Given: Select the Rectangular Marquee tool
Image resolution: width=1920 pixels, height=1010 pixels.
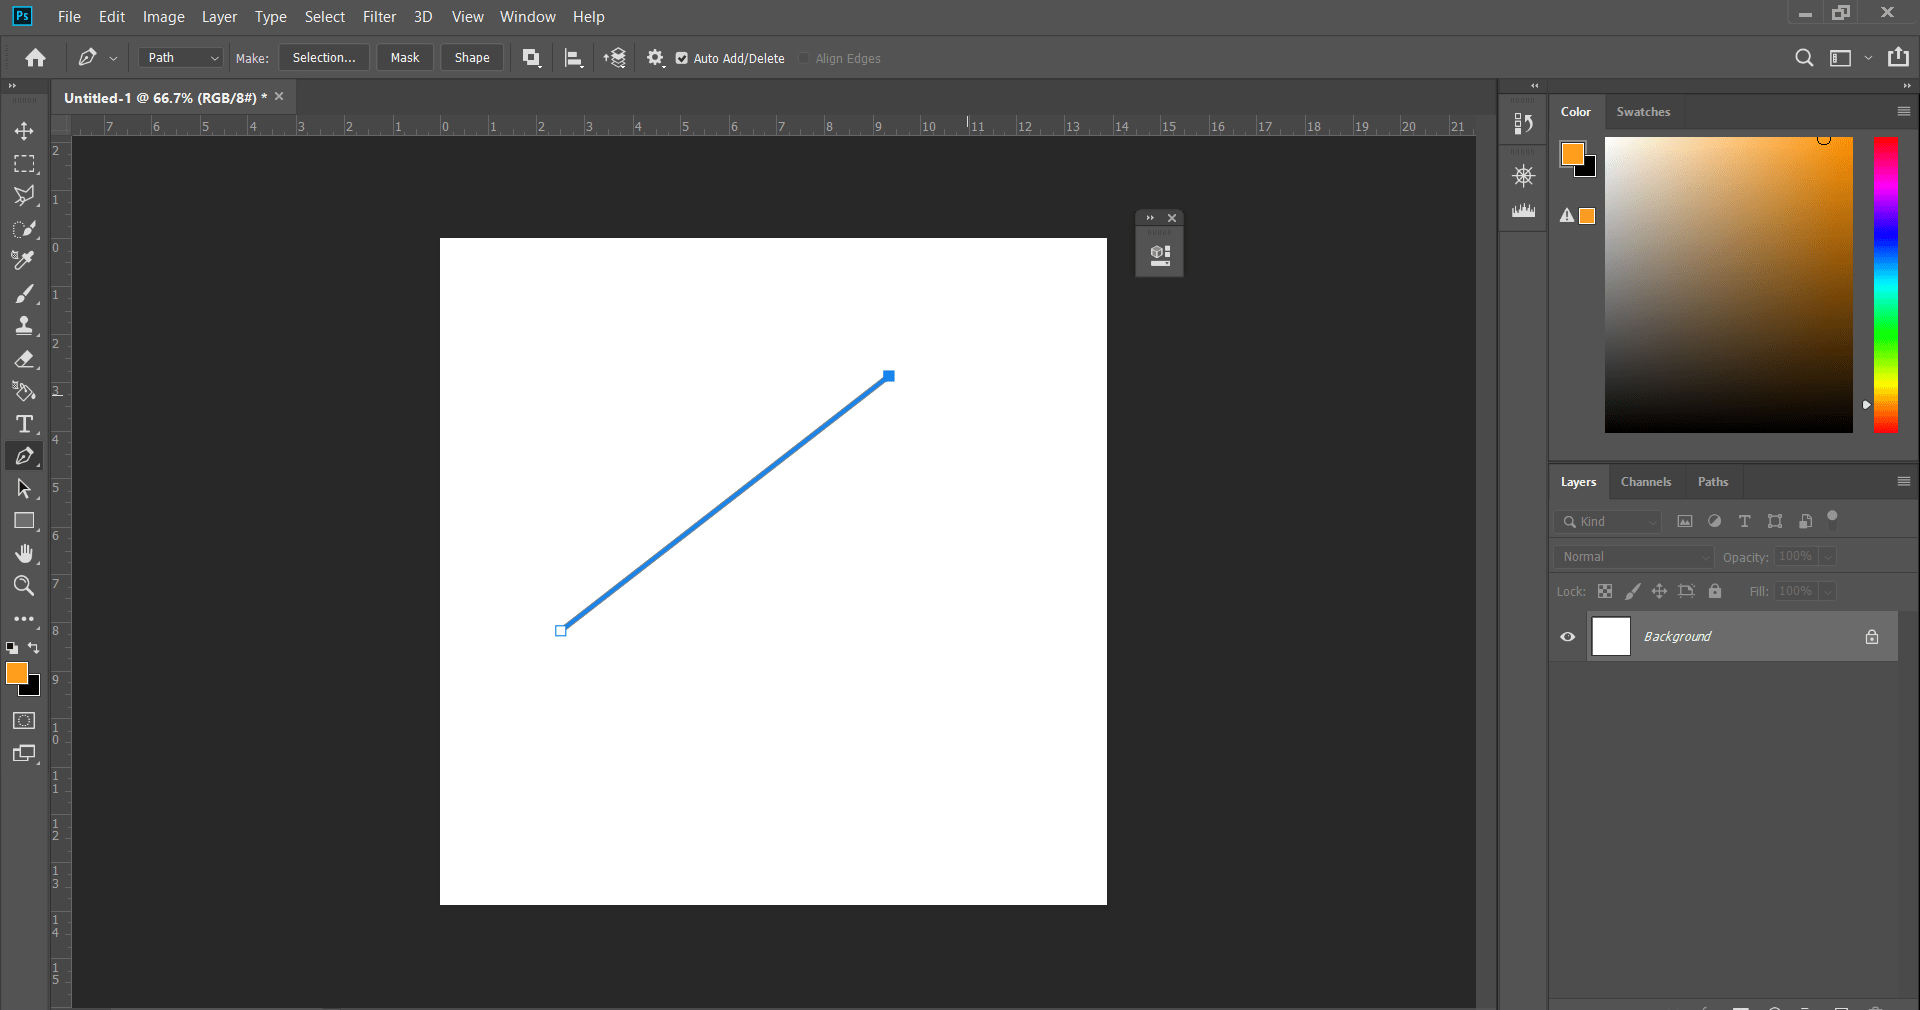Looking at the screenshot, I should coord(24,164).
